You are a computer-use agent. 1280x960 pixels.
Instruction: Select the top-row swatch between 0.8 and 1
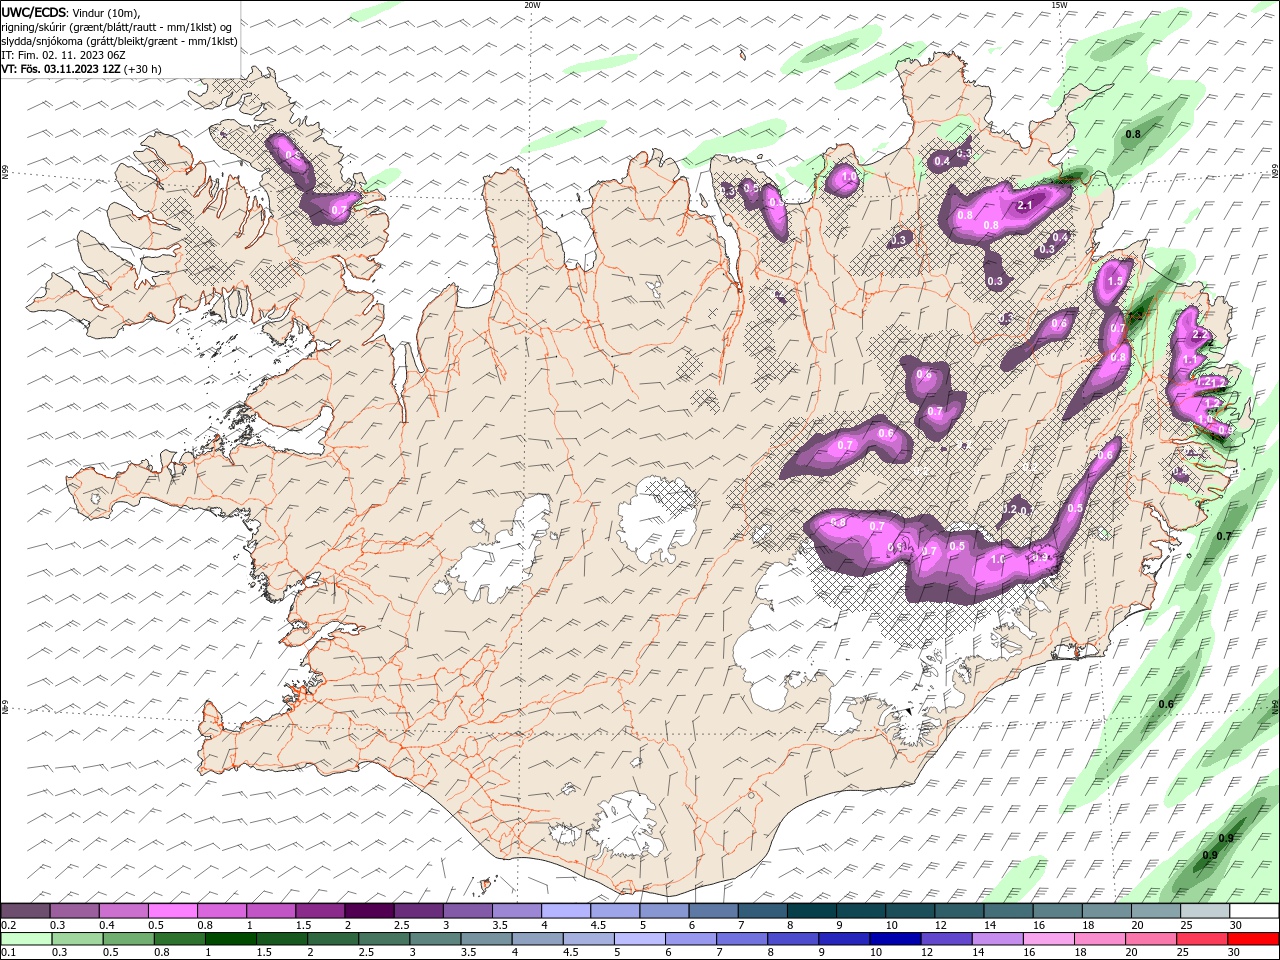[221, 911]
